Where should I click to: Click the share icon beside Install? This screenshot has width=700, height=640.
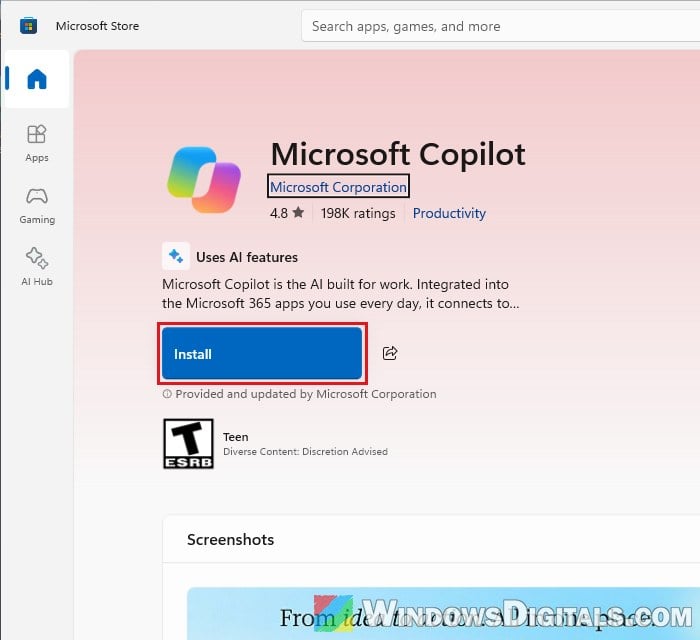390,353
